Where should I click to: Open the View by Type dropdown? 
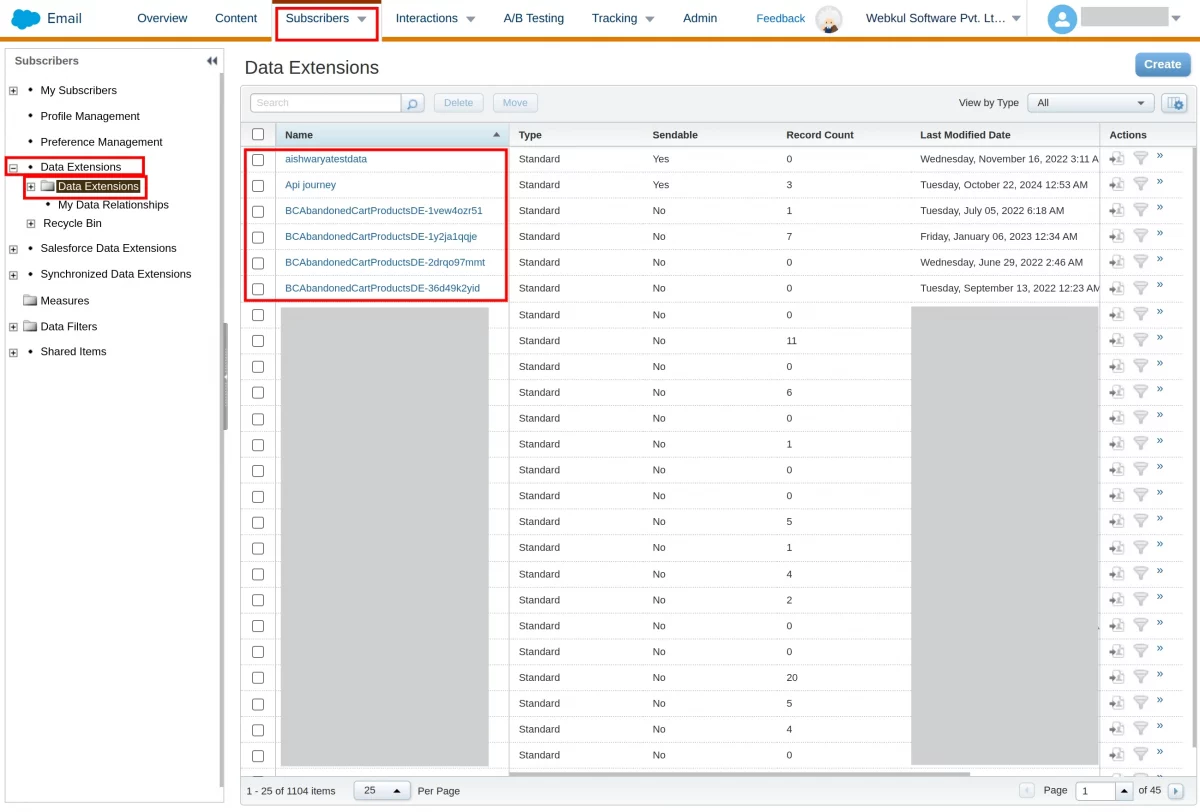pos(1091,103)
